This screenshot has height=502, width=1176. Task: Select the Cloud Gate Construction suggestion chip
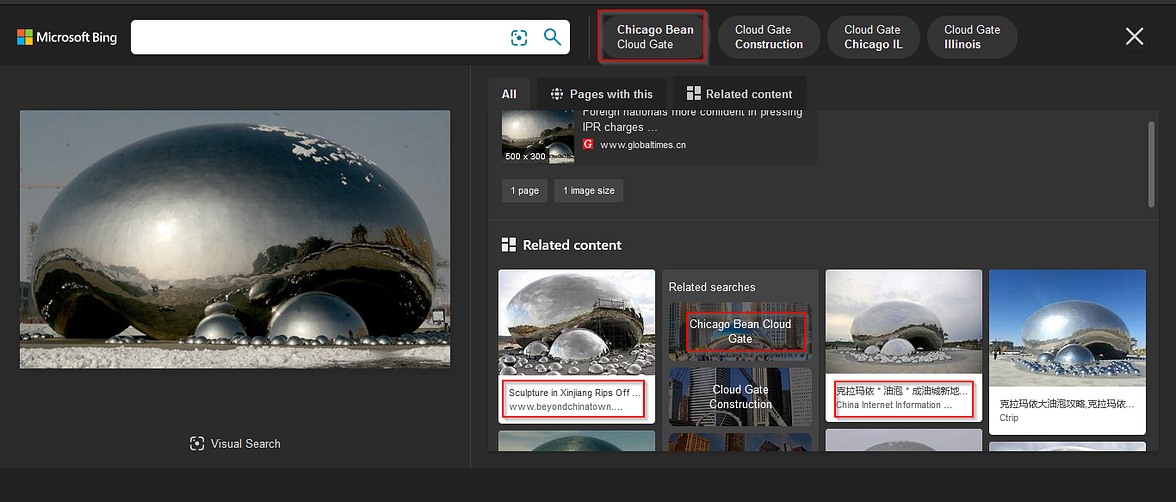point(769,37)
